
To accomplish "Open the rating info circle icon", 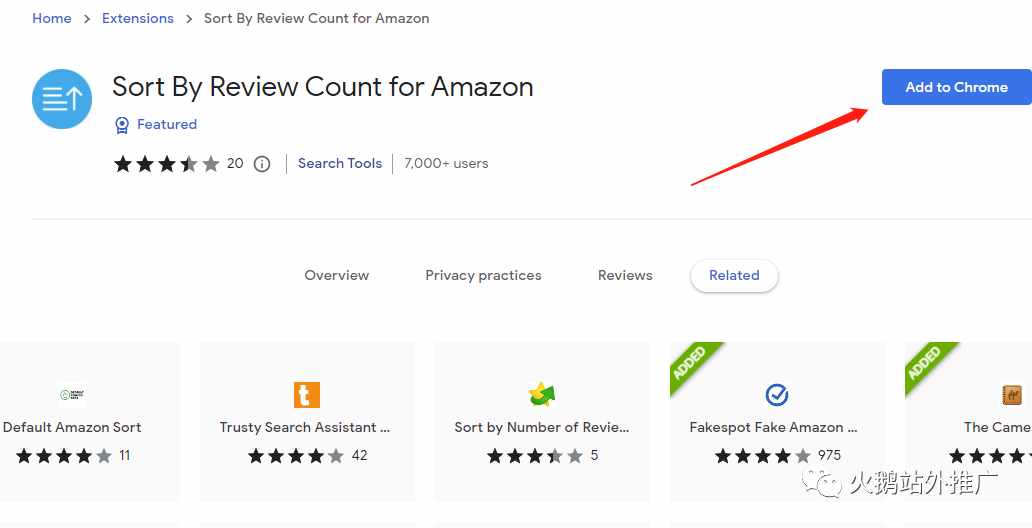I will [262, 164].
